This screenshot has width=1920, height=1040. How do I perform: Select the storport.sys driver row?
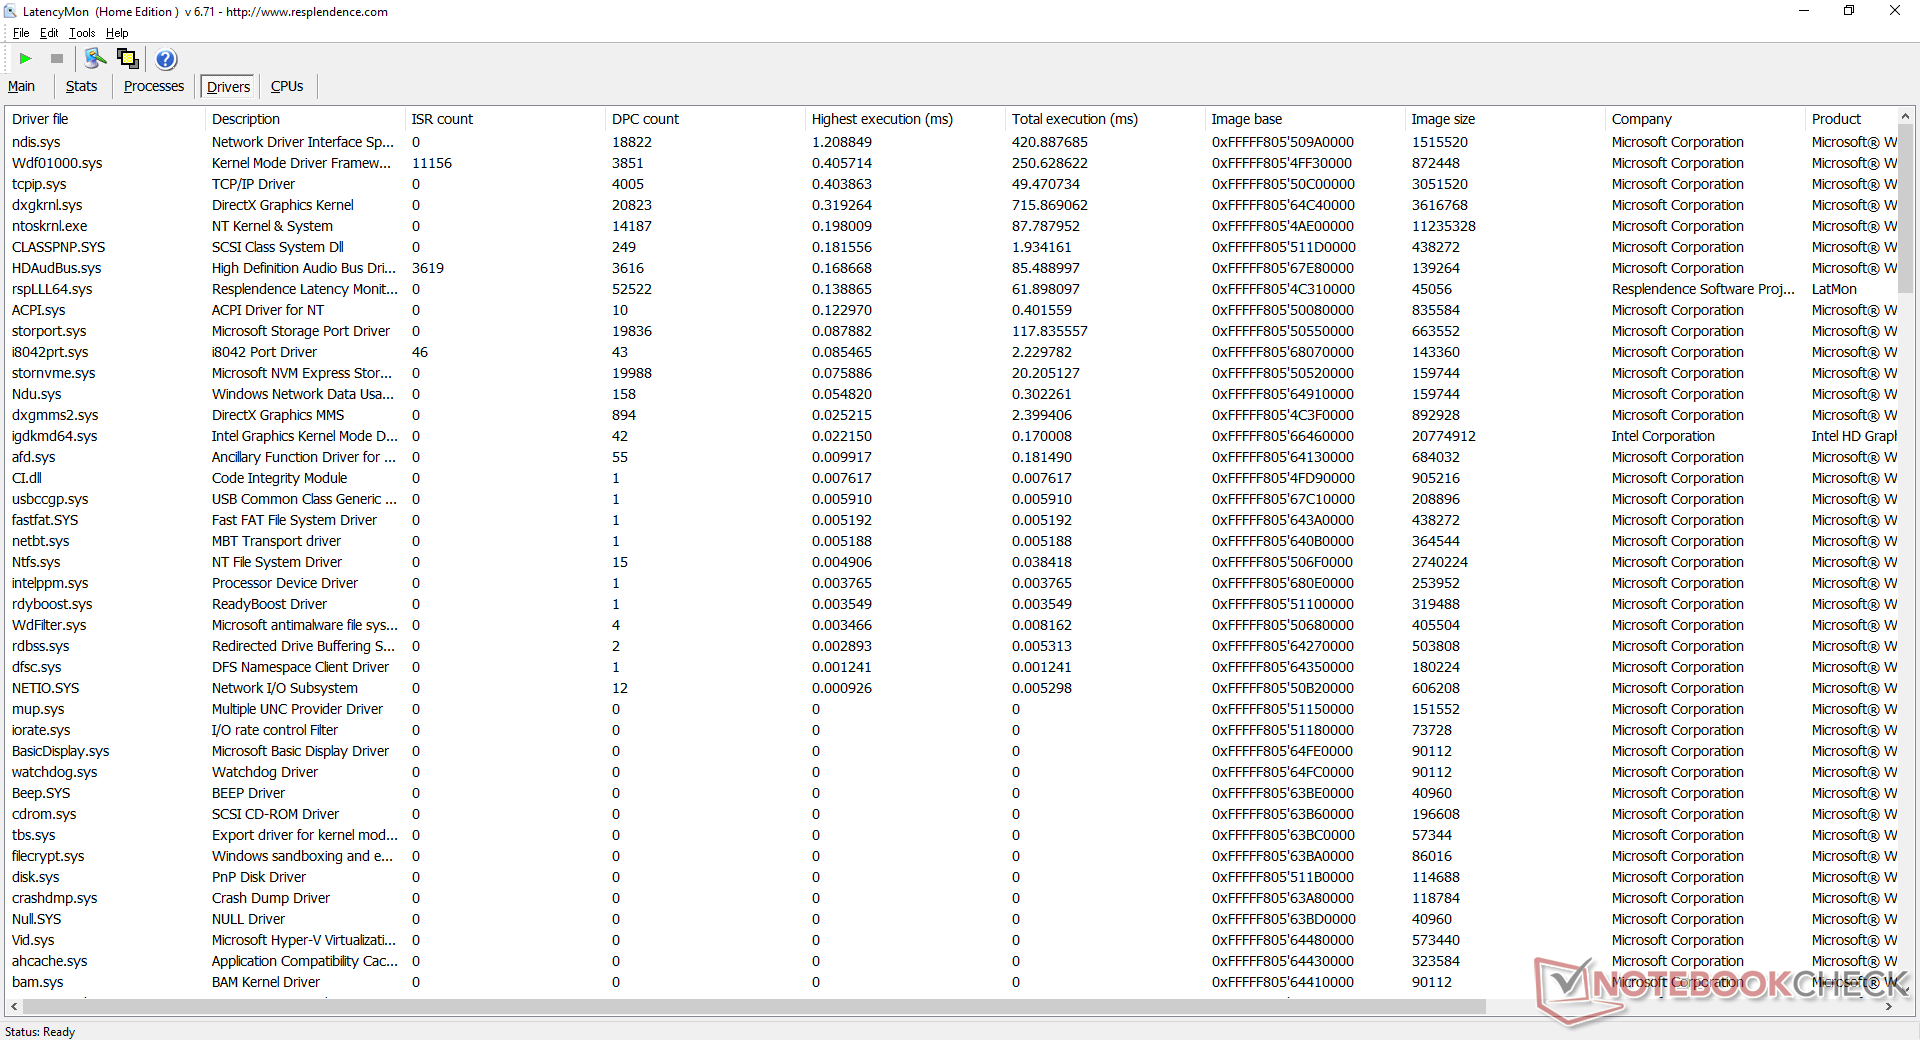point(951,331)
